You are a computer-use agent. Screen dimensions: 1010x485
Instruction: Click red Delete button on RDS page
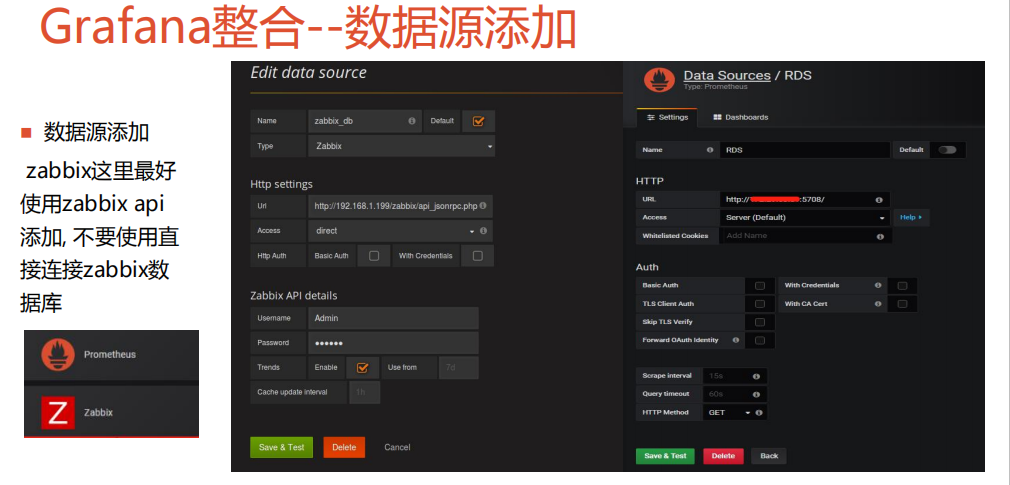[723, 456]
